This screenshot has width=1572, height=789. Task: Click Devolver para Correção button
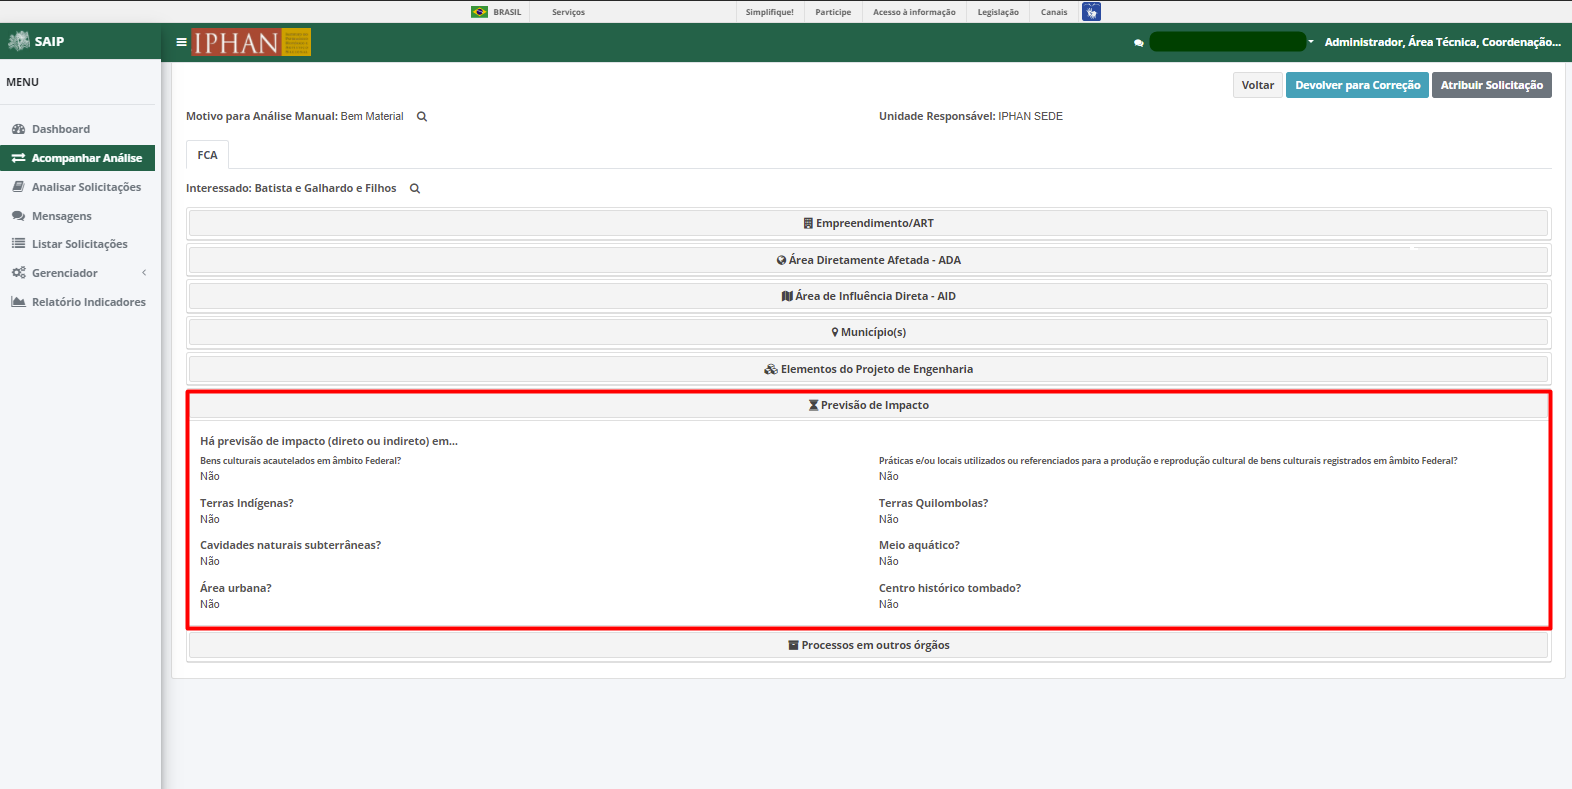pos(1357,85)
